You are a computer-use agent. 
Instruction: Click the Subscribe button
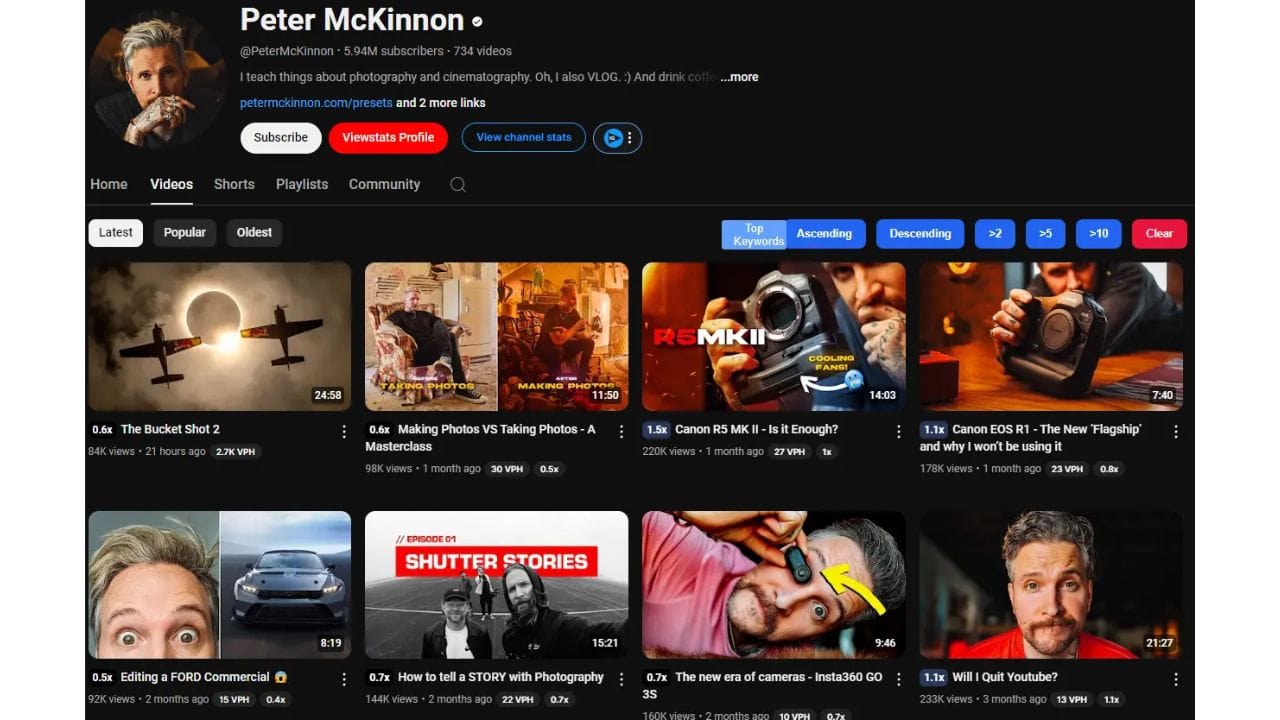[x=281, y=138]
